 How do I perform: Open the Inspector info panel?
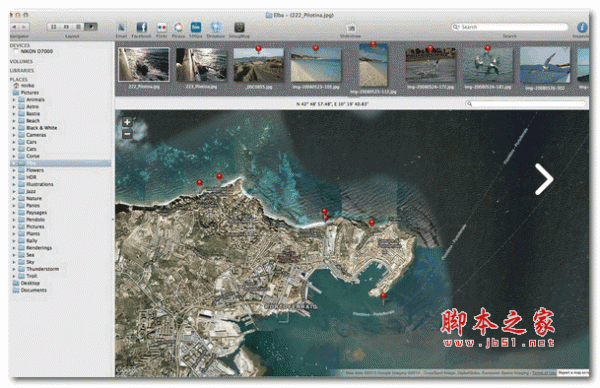tap(582, 28)
